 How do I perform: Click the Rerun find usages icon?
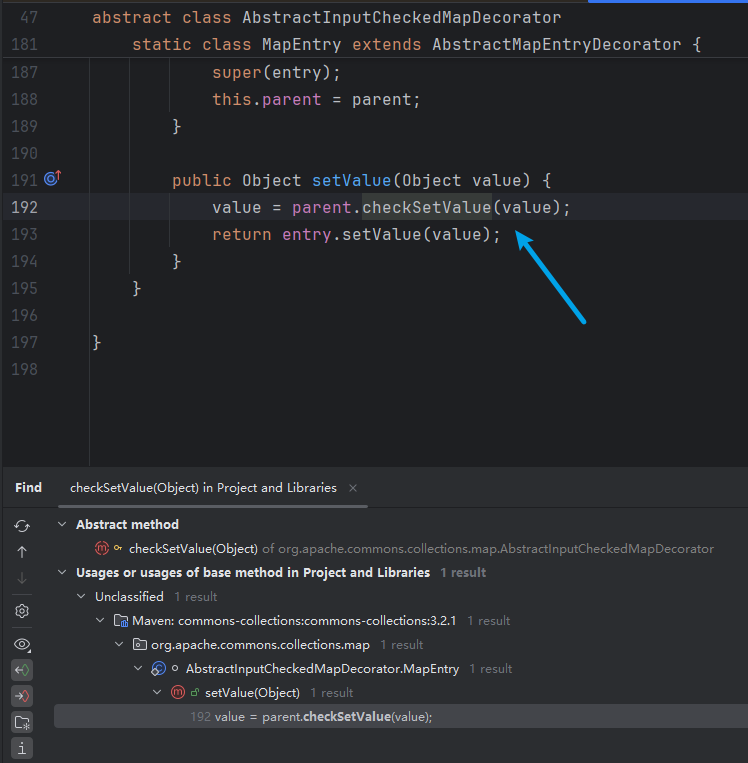coord(22,526)
